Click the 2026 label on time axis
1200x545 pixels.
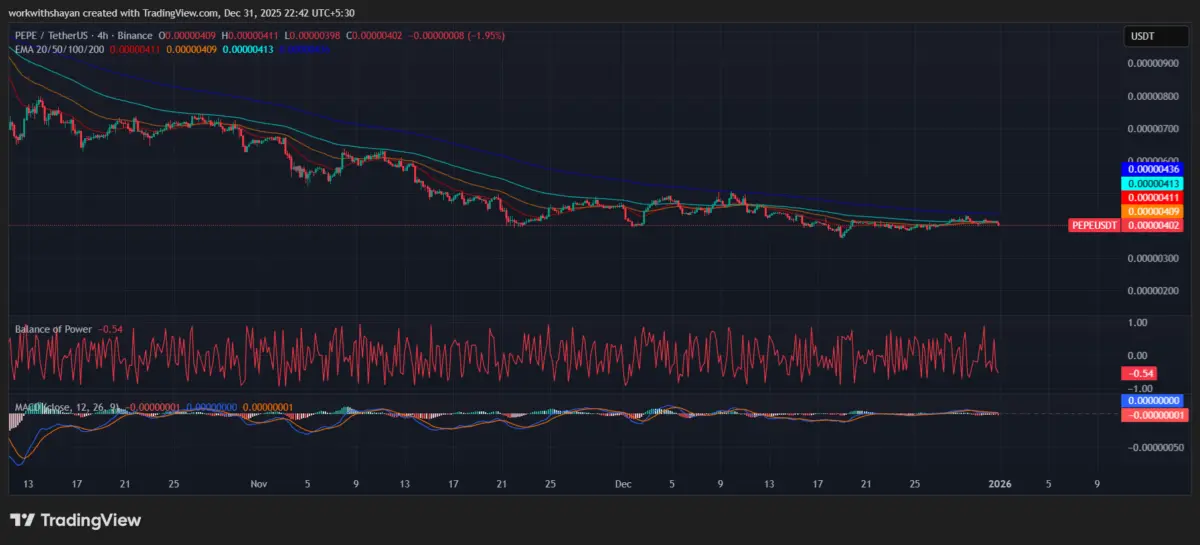(1000, 484)
